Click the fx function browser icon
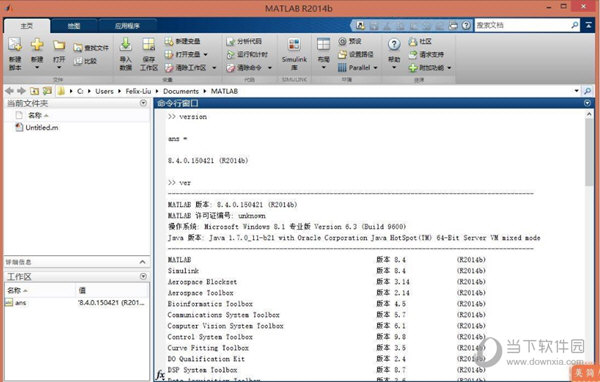The height and width of the screenshot is (382, 600). [161, 374]
